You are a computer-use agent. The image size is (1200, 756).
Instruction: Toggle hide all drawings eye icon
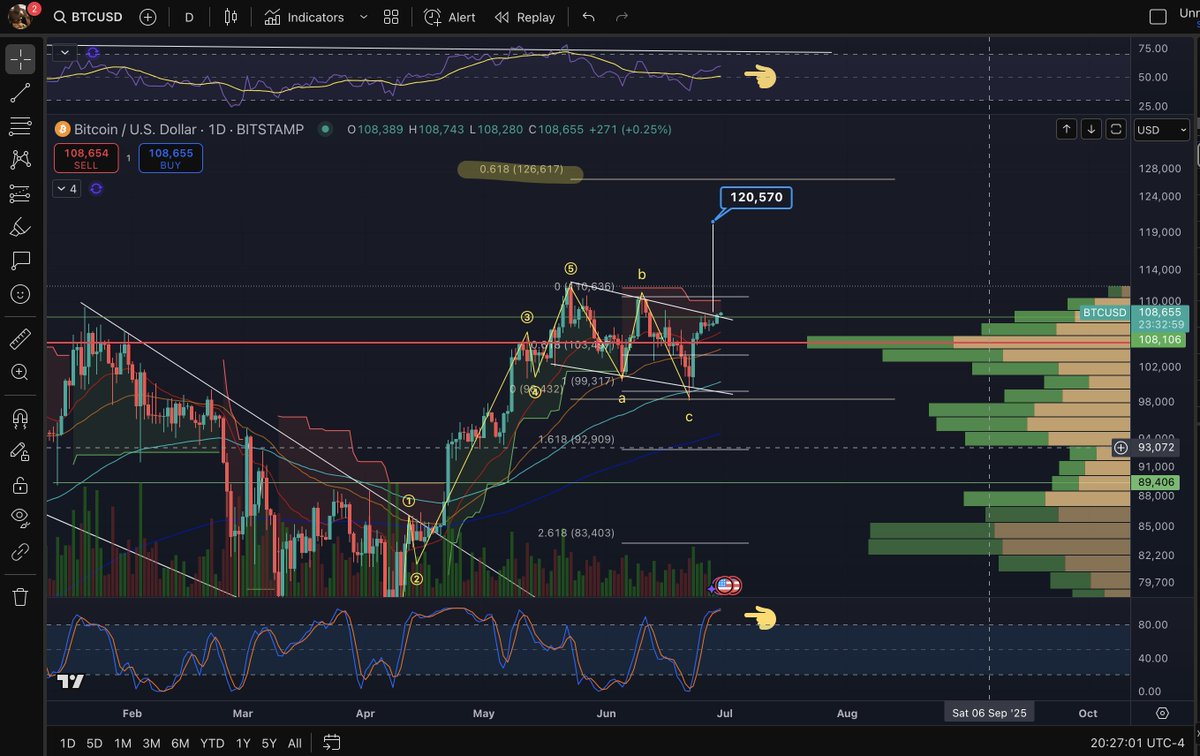pyautogui.click(x=20, y=518)
